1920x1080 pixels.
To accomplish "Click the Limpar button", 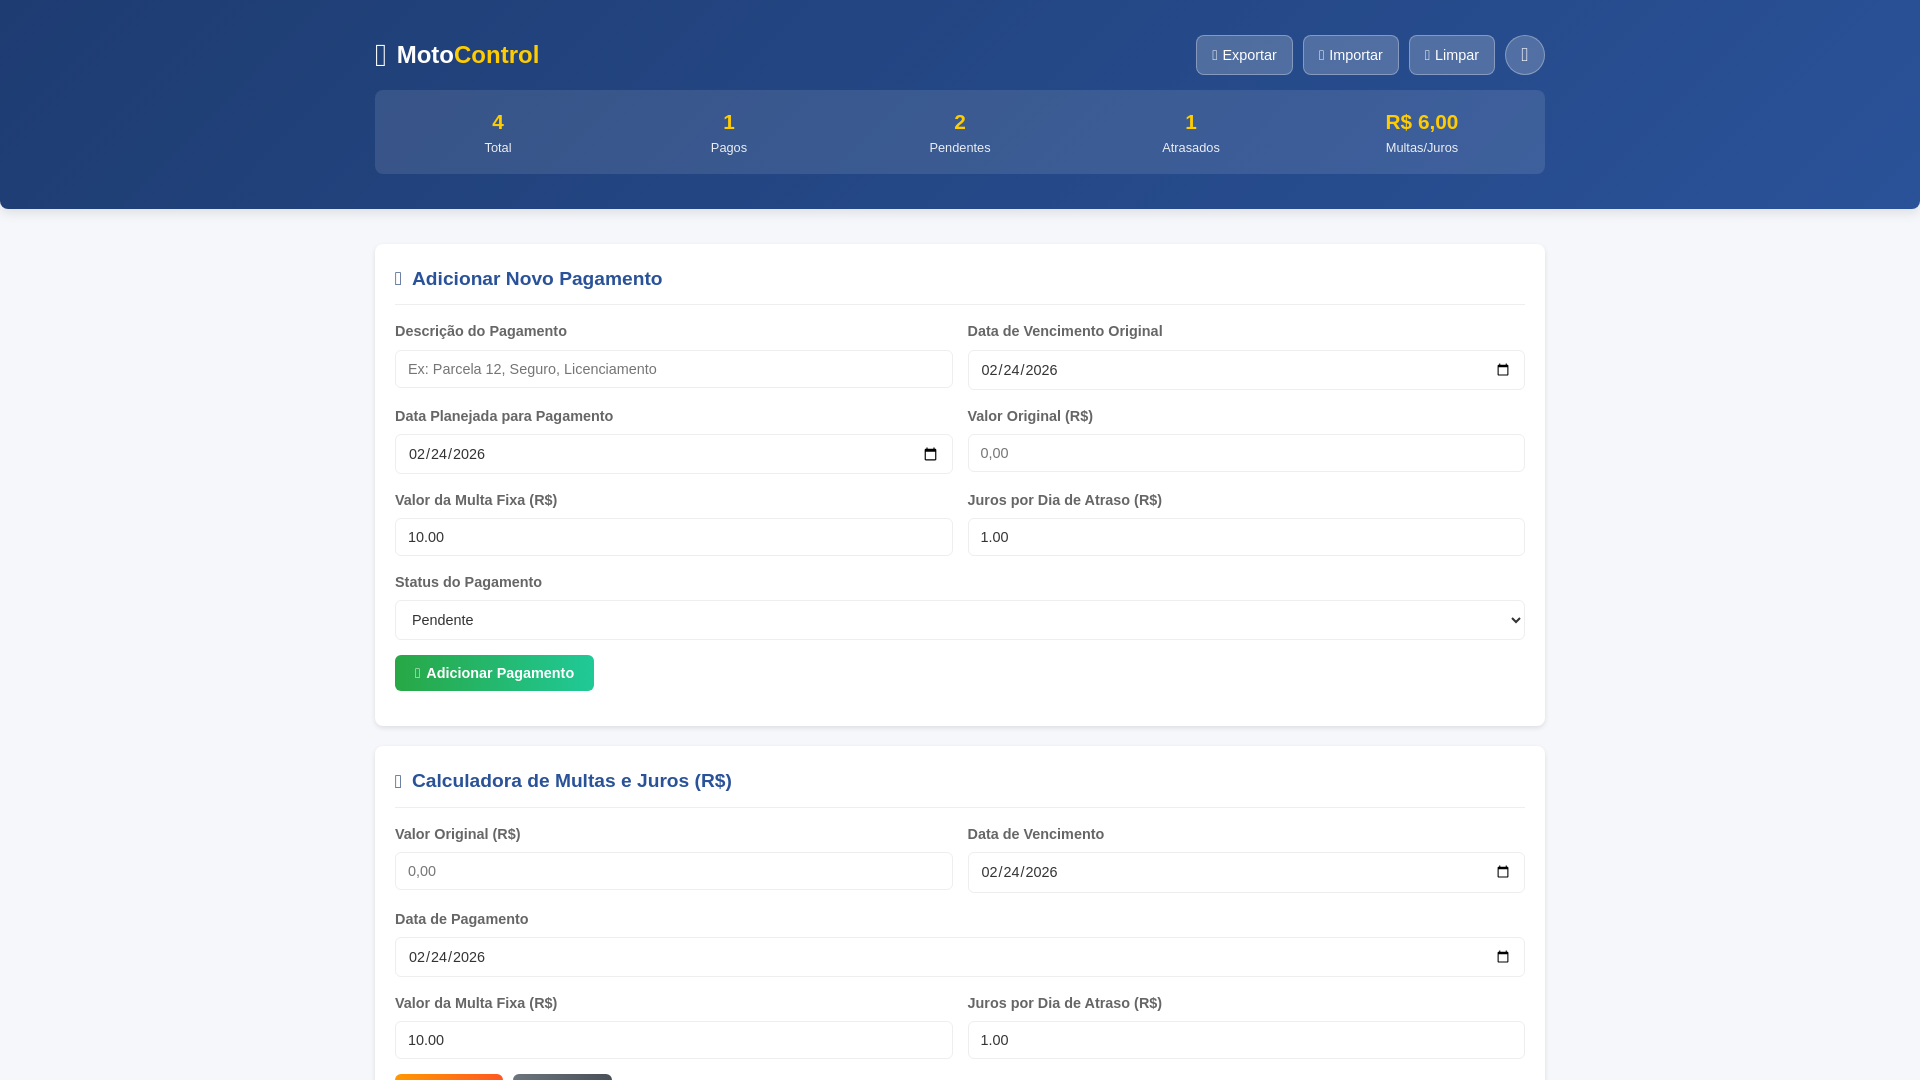I will click(1451, 55).
